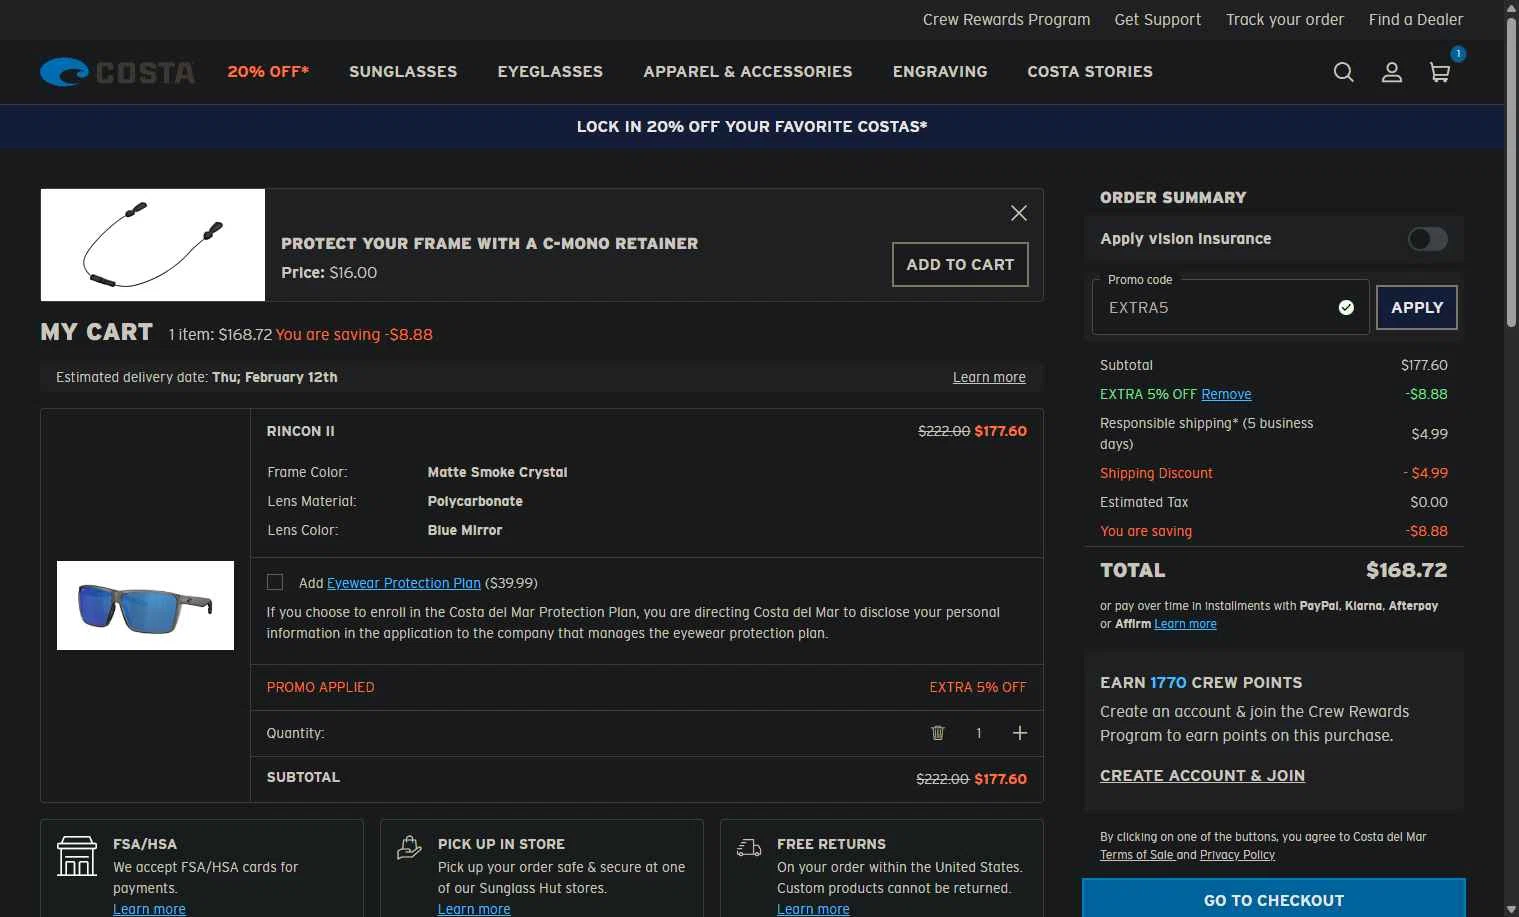Toggle Apply vision insurance switch
Viewport: 1519px width, 917px height.
(1427, 239)
